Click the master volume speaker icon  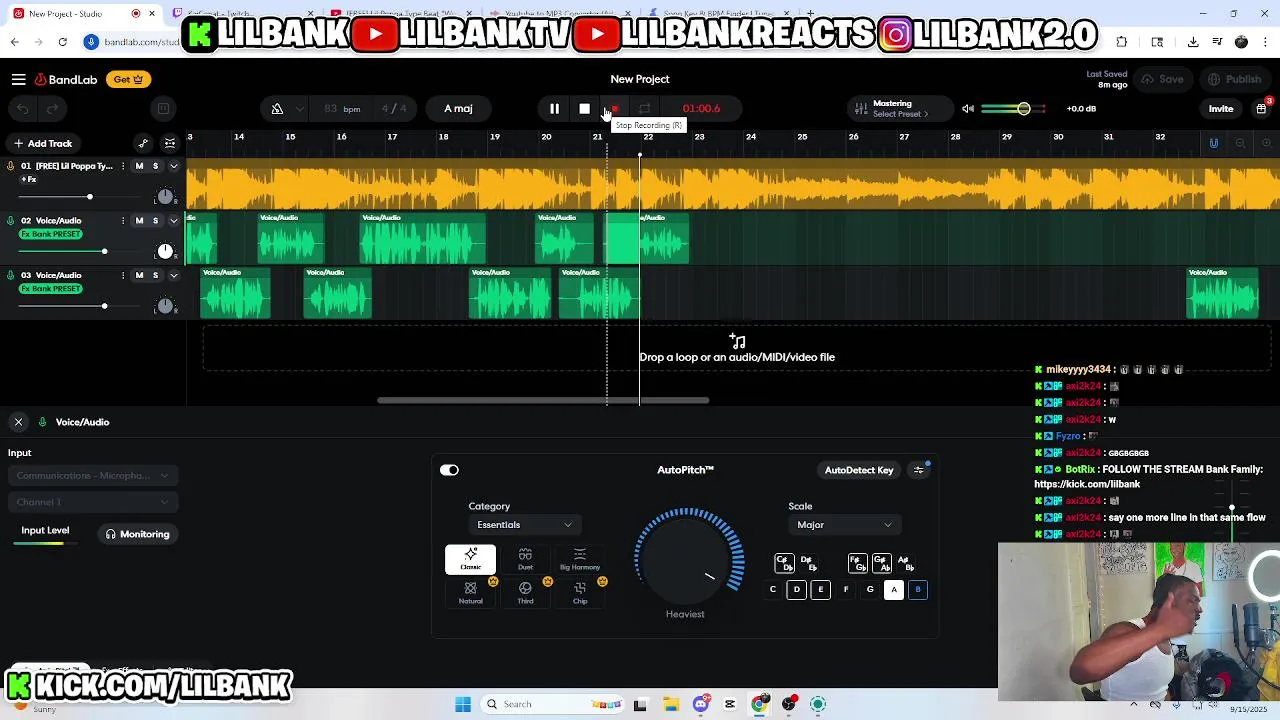pos(968,108)
